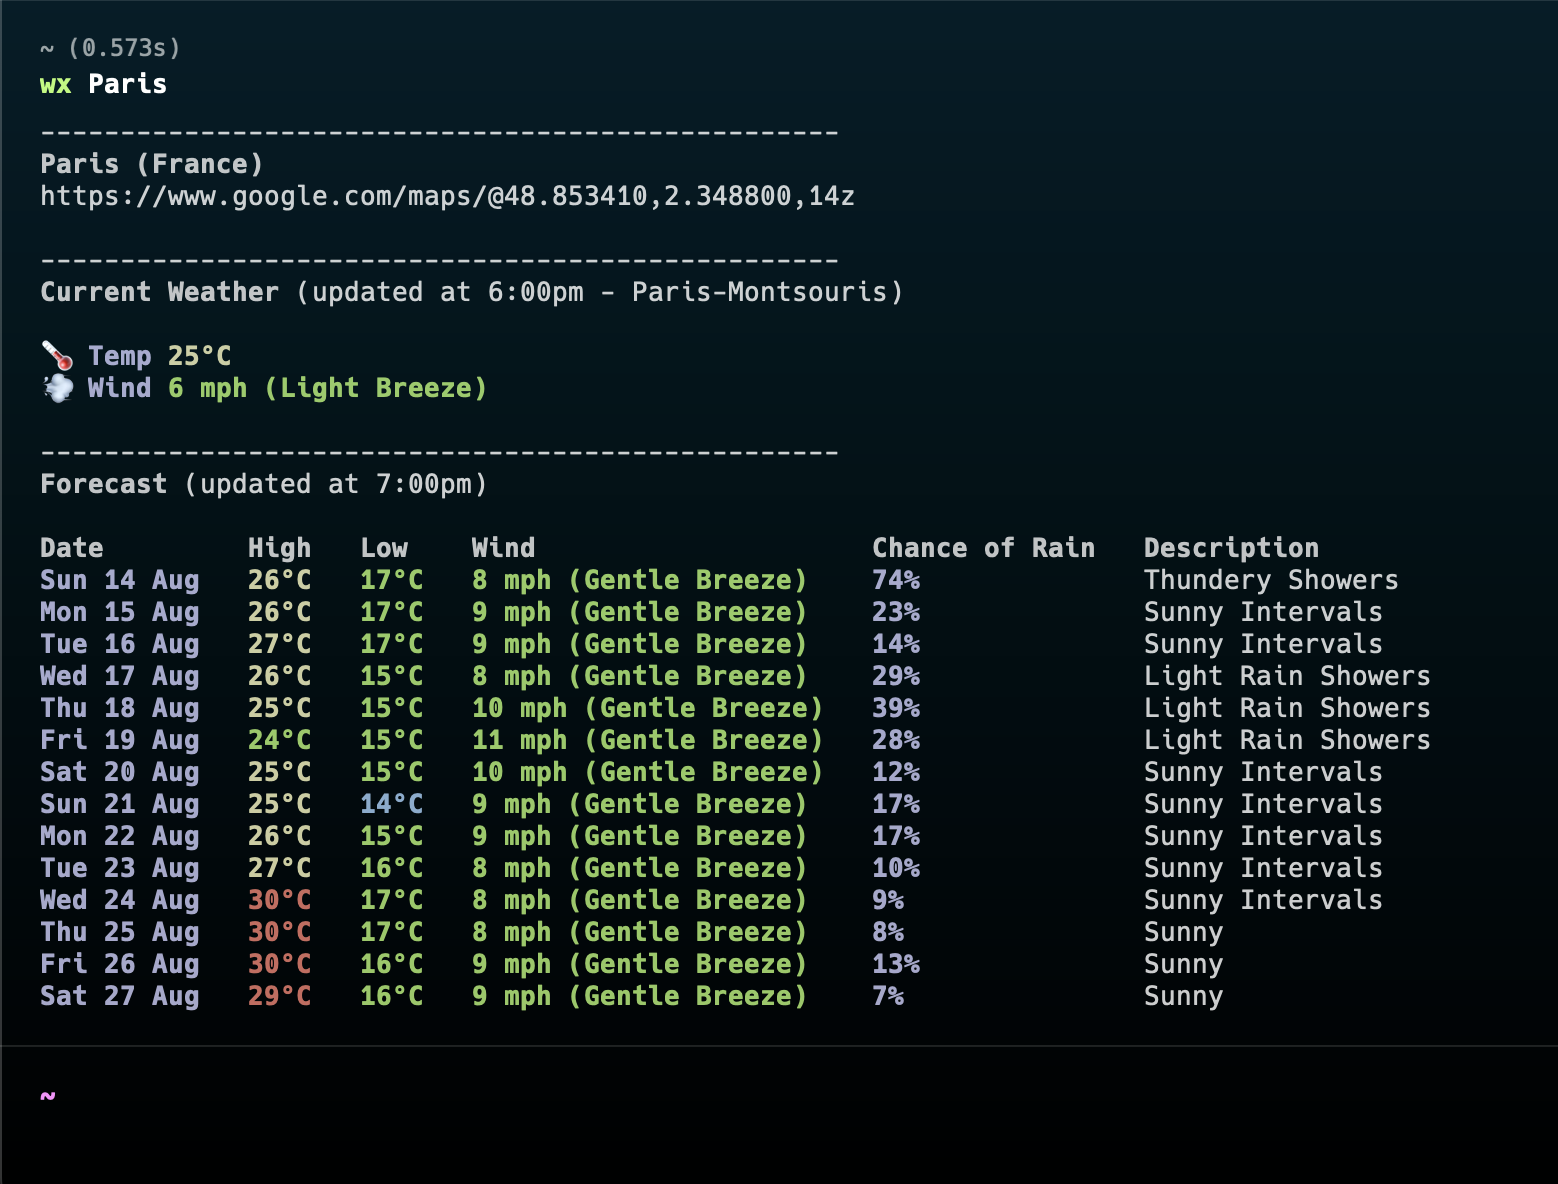This screenshot has width=1558, height=1184.
Task: Click the 24°C high on Fri 19 Aug
Action: point(279,740)
